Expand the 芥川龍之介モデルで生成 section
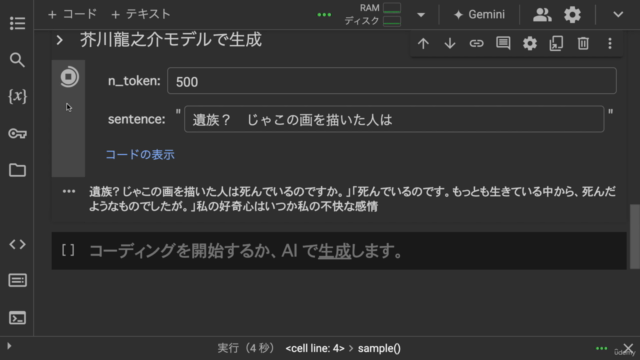Image resolution: width=640 pixels, height=360 pixels. coord(60,40)
